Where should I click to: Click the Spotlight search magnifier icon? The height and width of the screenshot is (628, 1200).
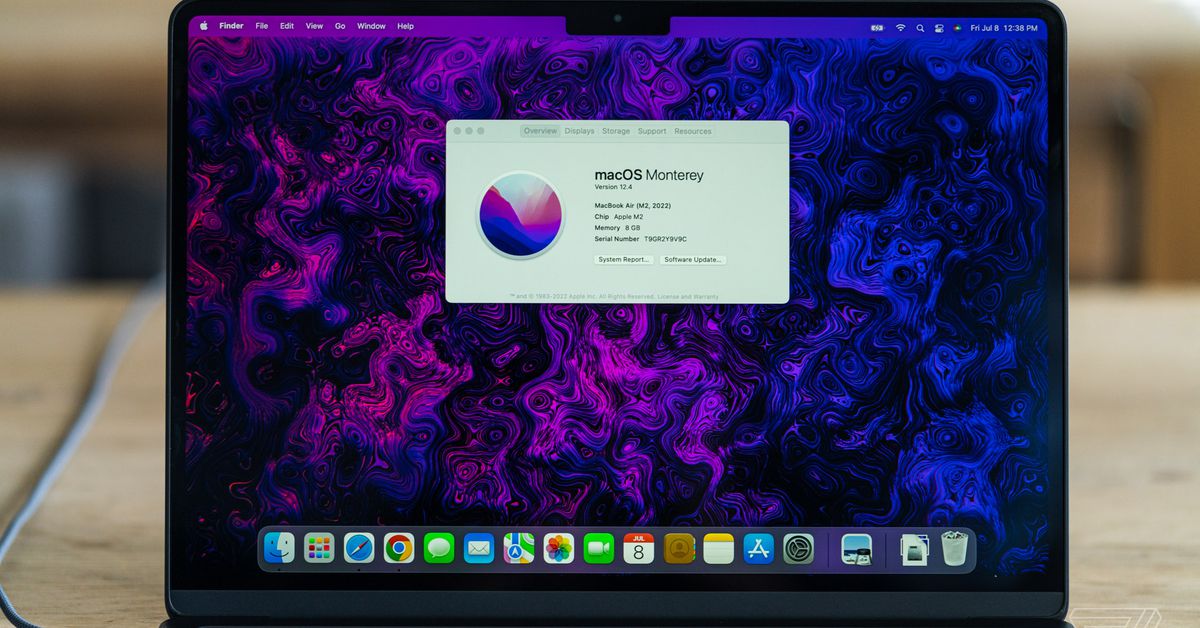point(920,27)
